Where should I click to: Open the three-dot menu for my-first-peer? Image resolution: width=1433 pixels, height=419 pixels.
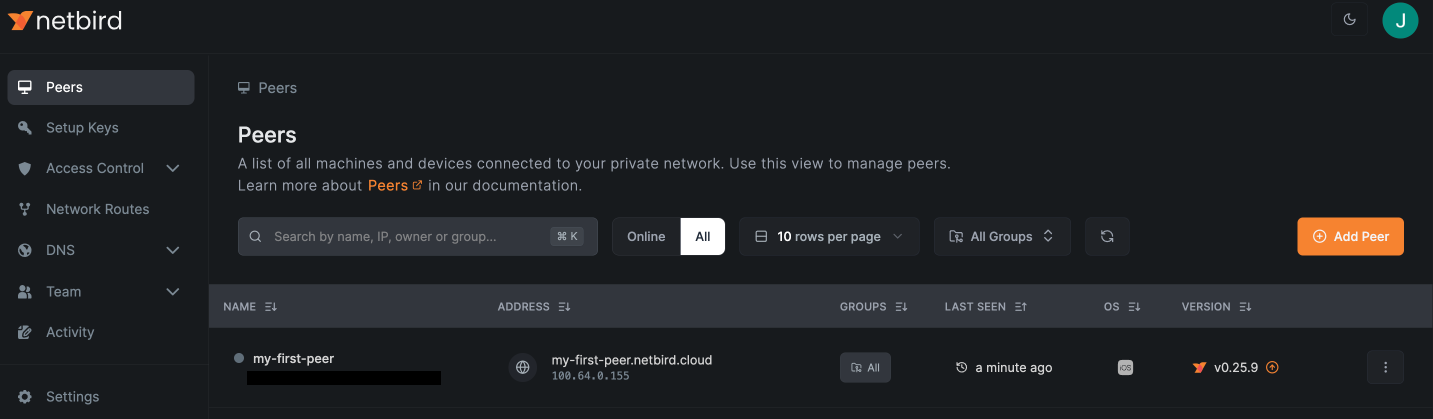[x=1385, y=367]
